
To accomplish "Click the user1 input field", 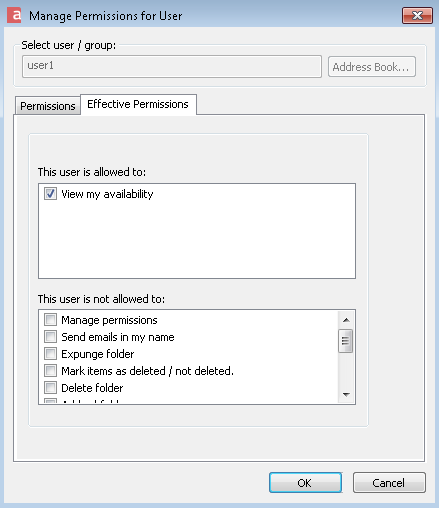I will [172, 66].
